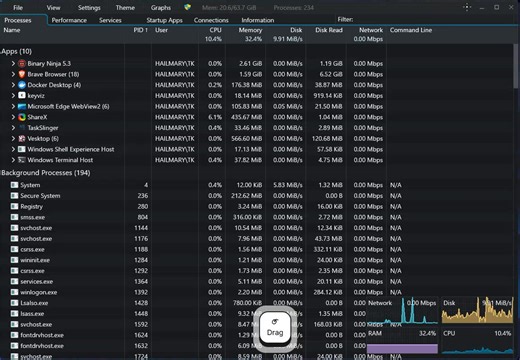Expand the Brave Browser (18) group
The width and height of the screenshot is (520, 360).
(13, 74)
